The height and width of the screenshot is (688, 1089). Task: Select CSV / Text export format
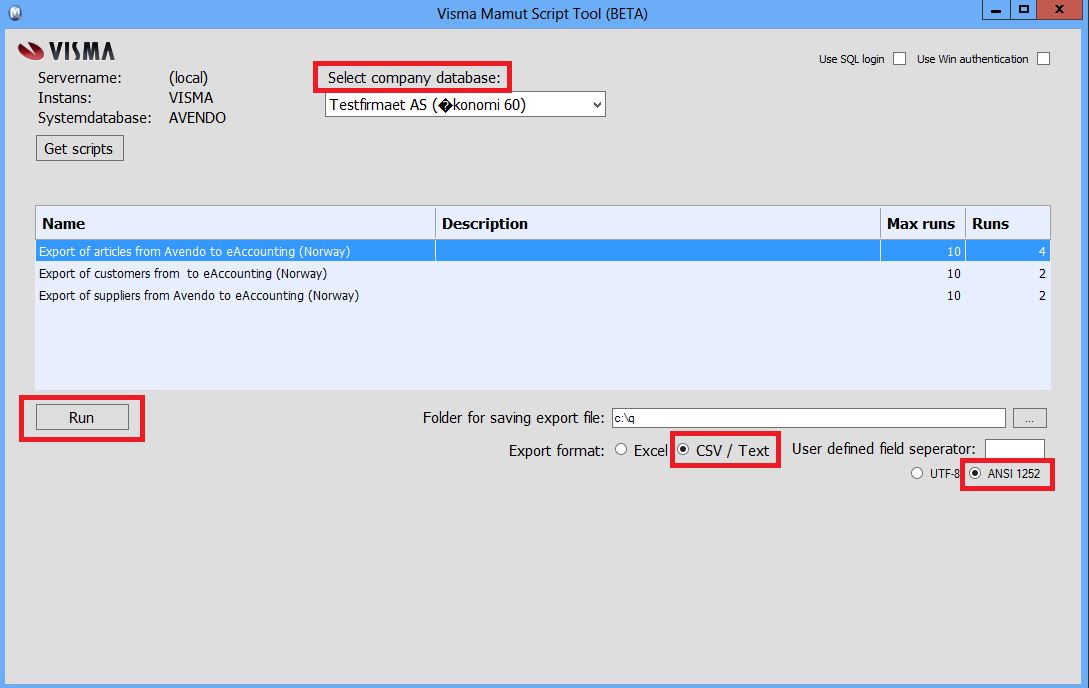(683, 450)
